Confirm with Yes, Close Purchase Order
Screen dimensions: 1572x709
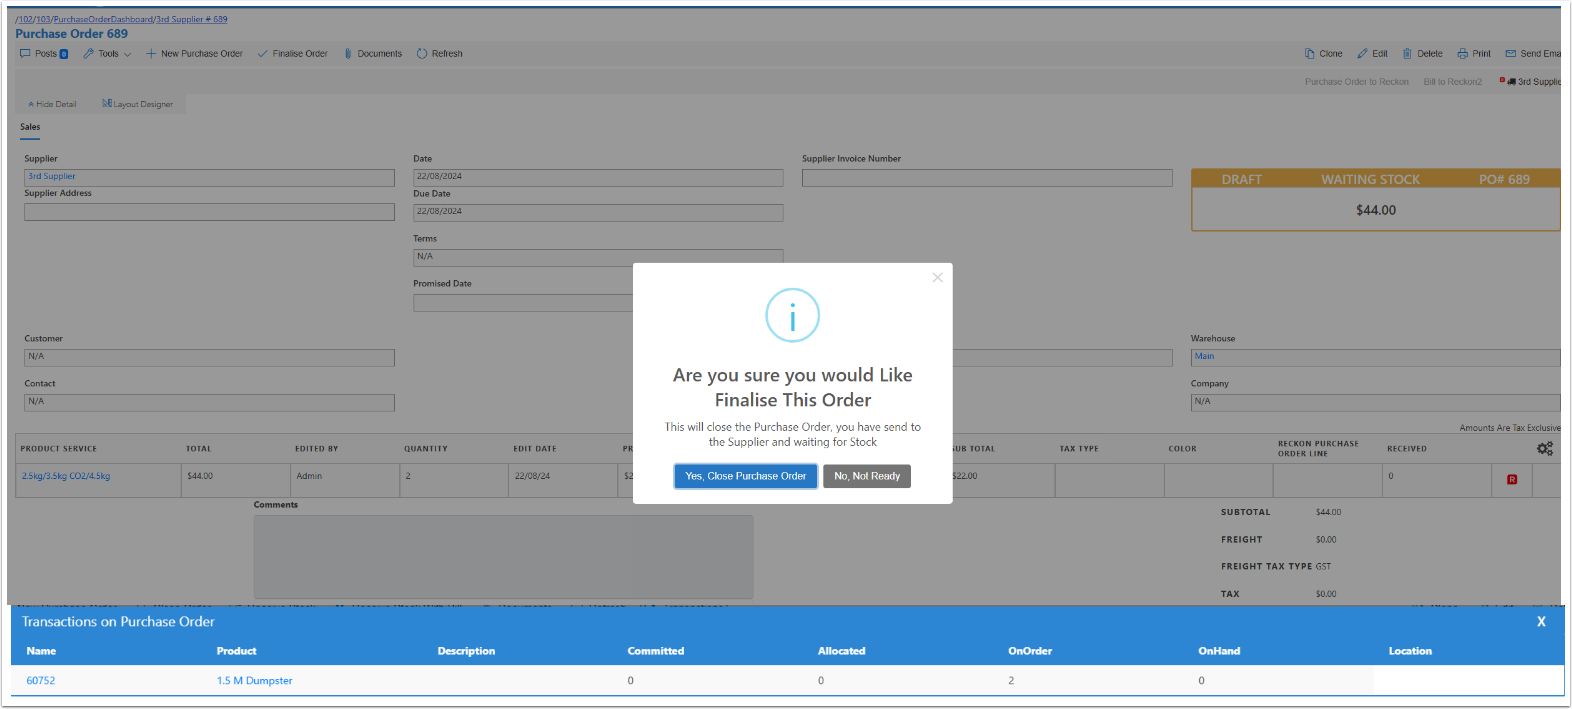745,476
